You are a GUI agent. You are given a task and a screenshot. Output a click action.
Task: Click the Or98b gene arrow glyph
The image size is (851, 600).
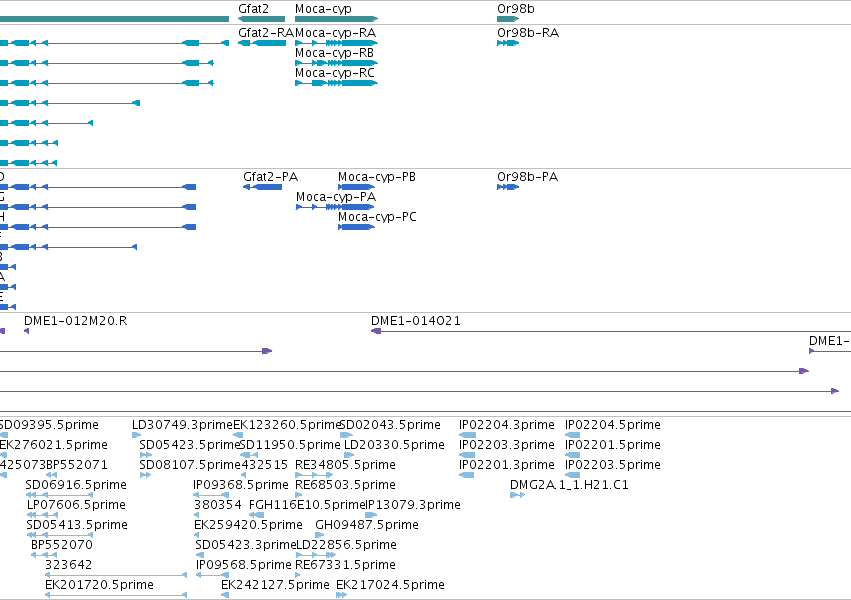(508, 19)
